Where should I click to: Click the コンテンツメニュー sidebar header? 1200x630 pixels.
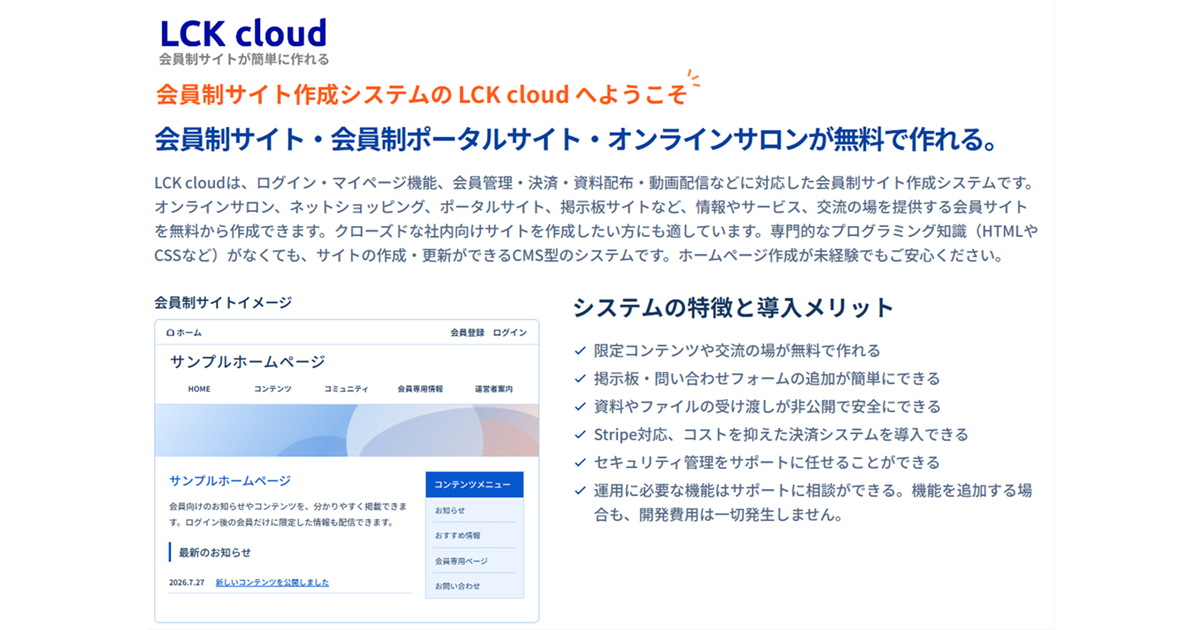tap(474, 484)
